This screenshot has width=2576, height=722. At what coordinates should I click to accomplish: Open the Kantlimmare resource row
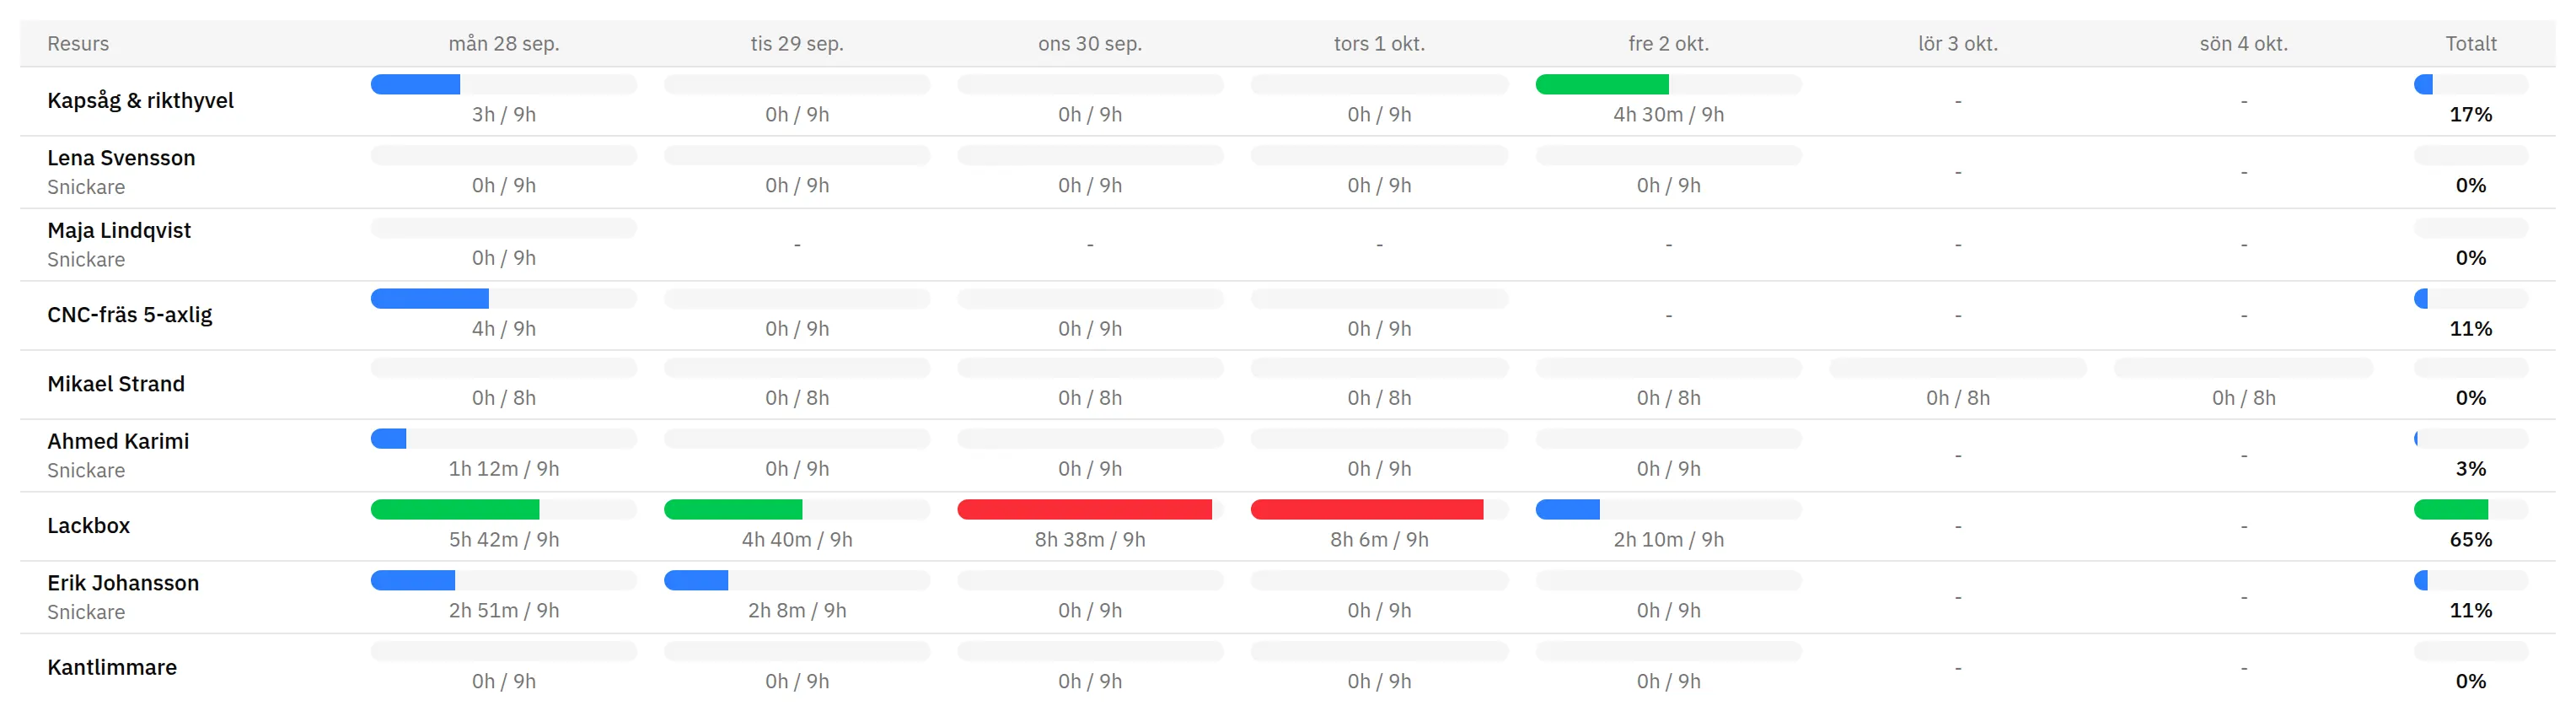1287,668
